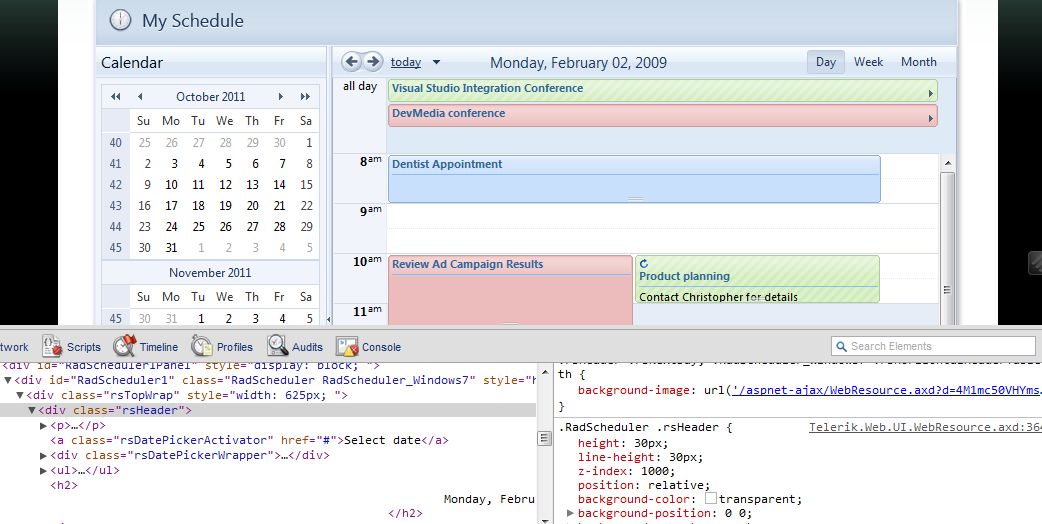Jump to next month in October 2011 calendar
The width and height of the screenshot is (1042, 524).
click(x=280, y=97)
